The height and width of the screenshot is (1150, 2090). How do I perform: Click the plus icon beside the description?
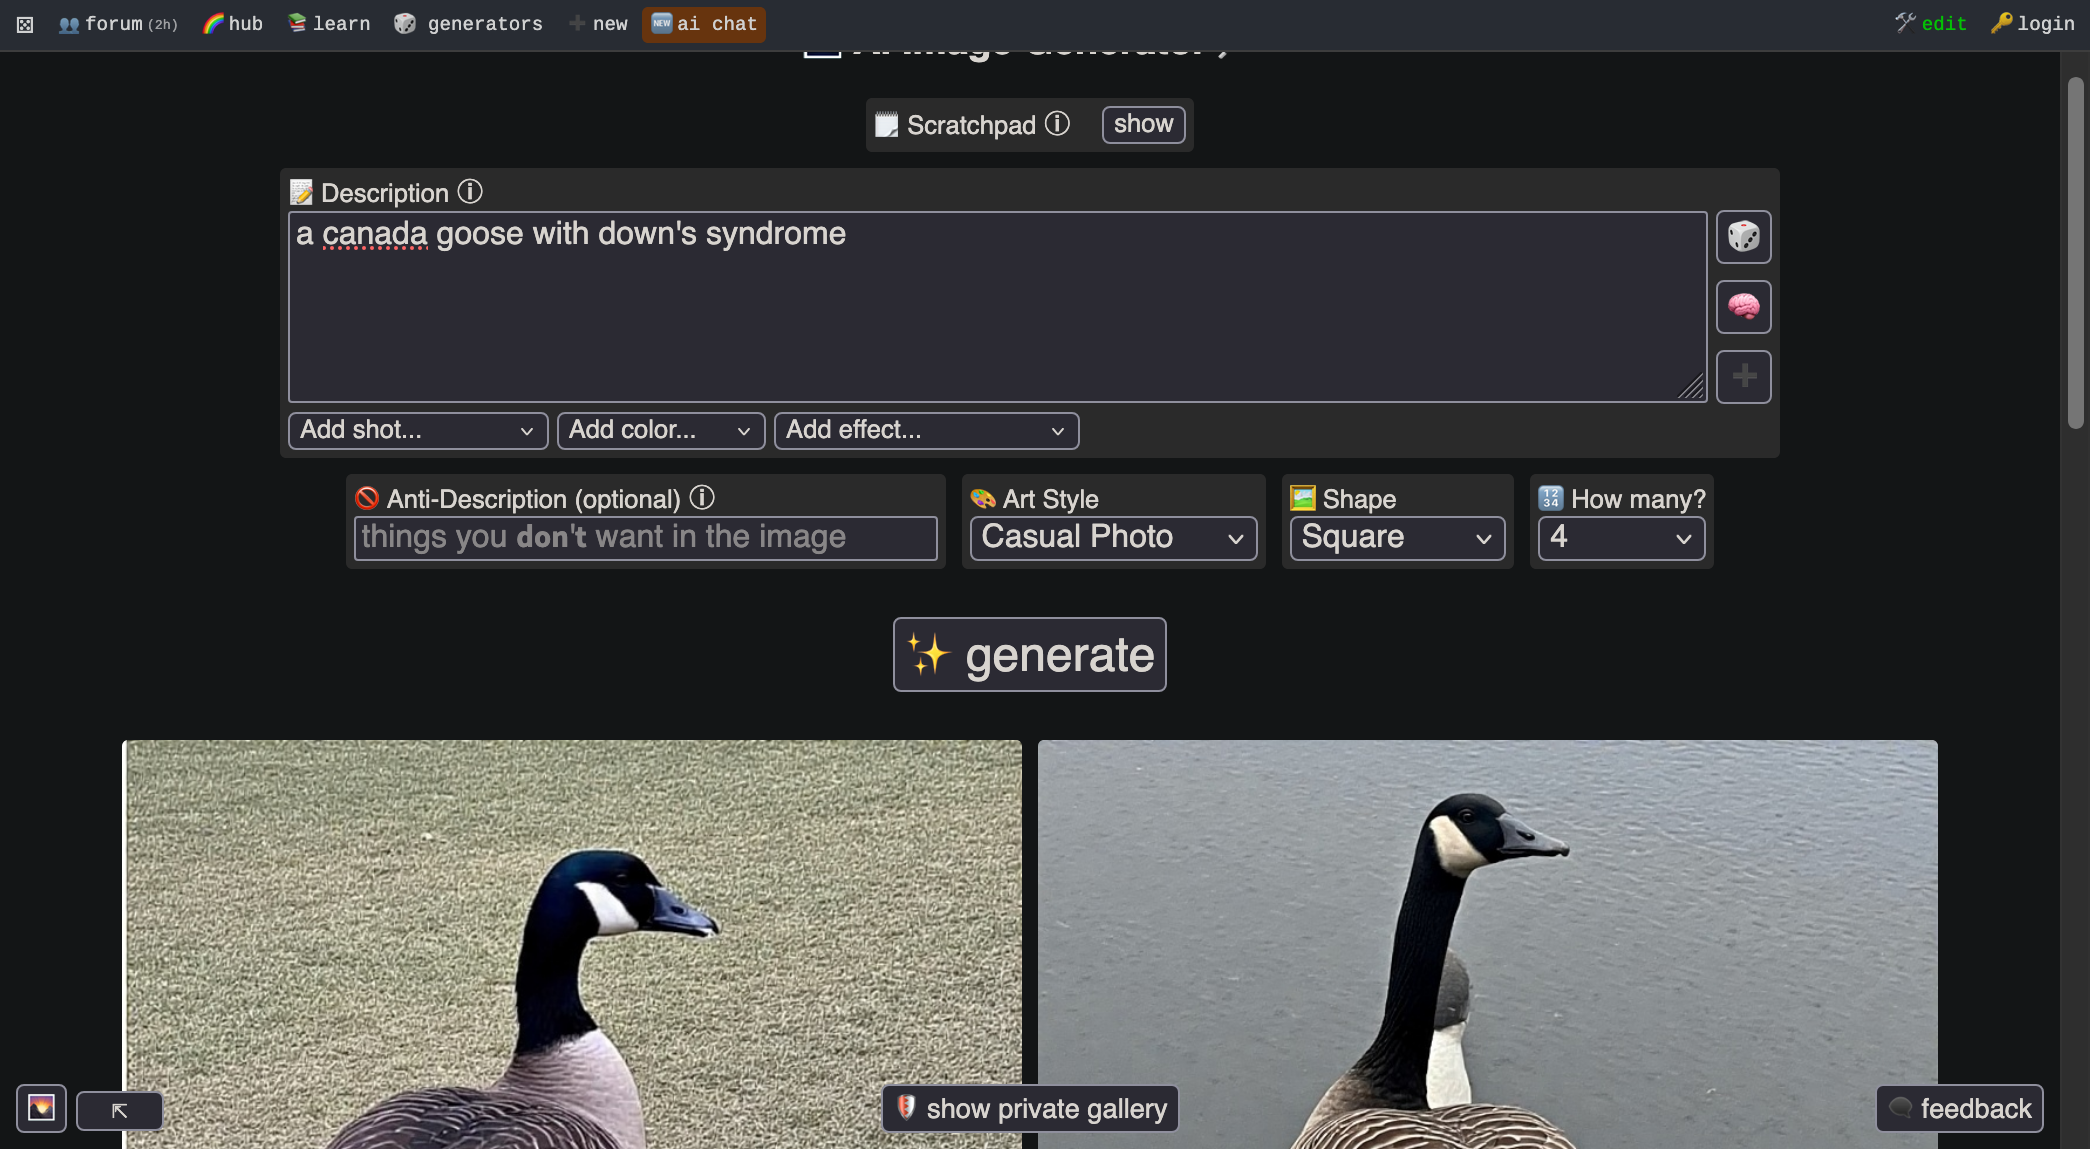point(1743,377)
